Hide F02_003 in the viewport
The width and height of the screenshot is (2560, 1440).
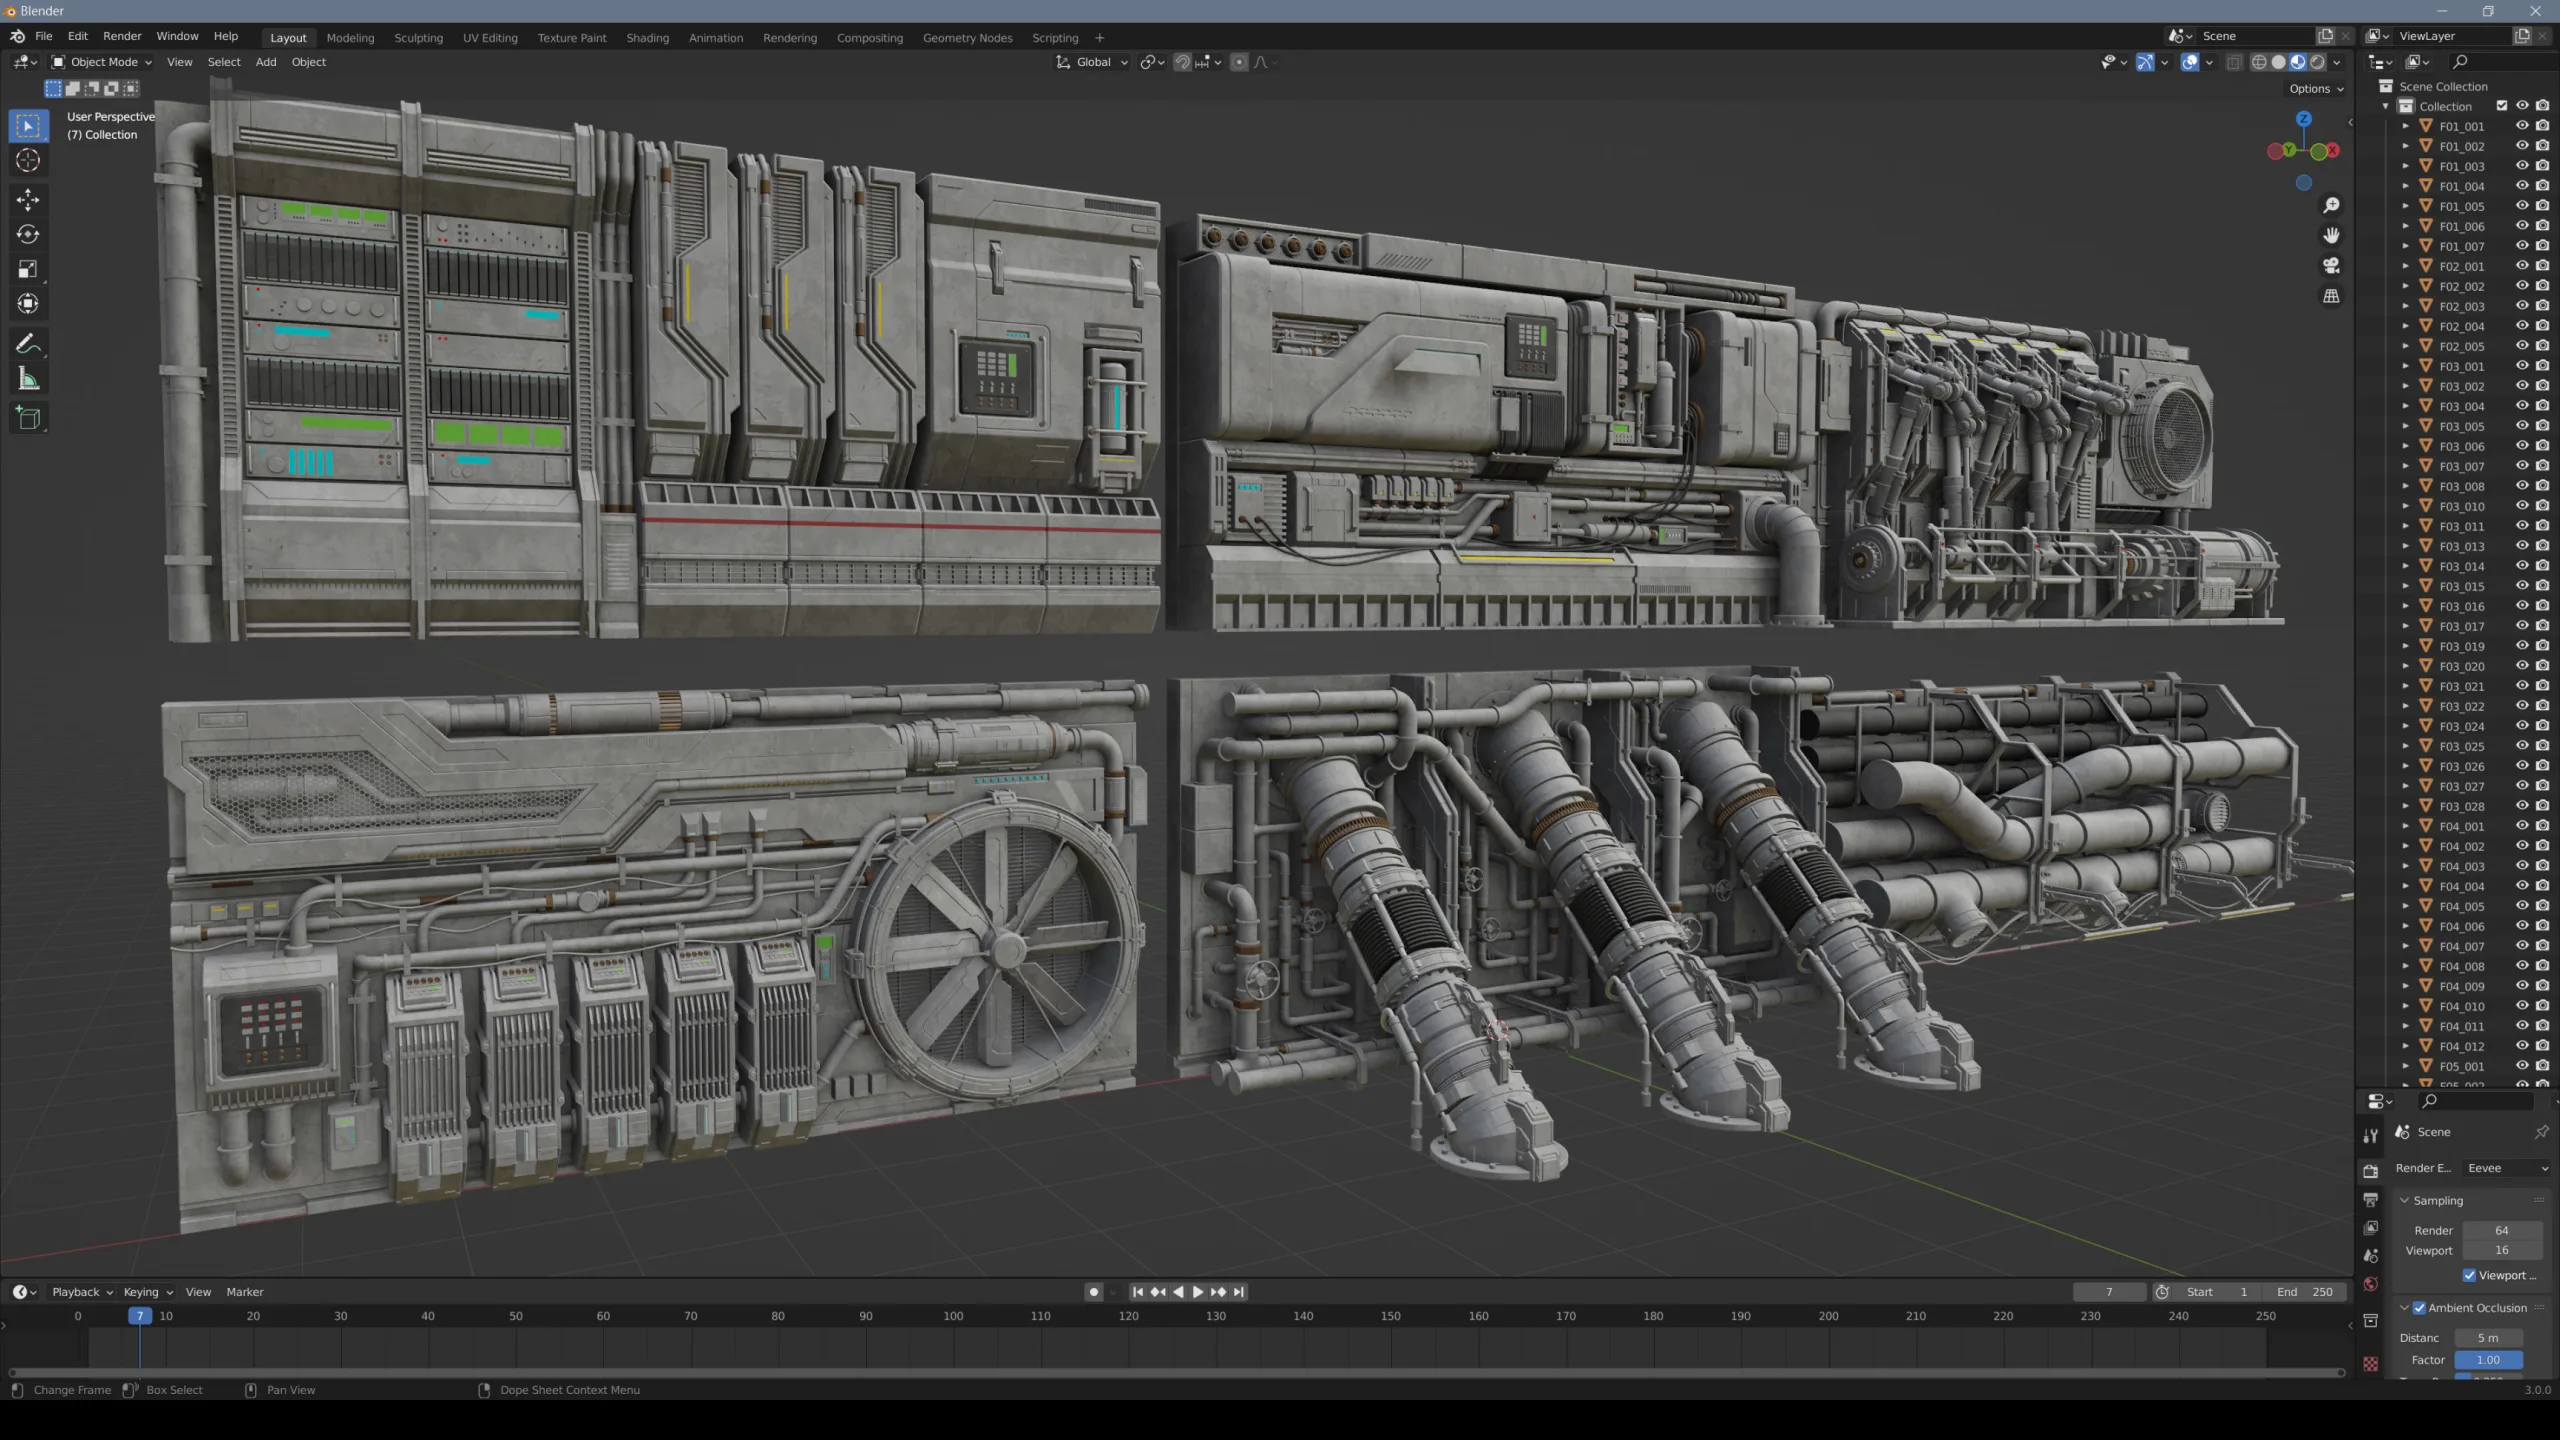[2522, 306]
